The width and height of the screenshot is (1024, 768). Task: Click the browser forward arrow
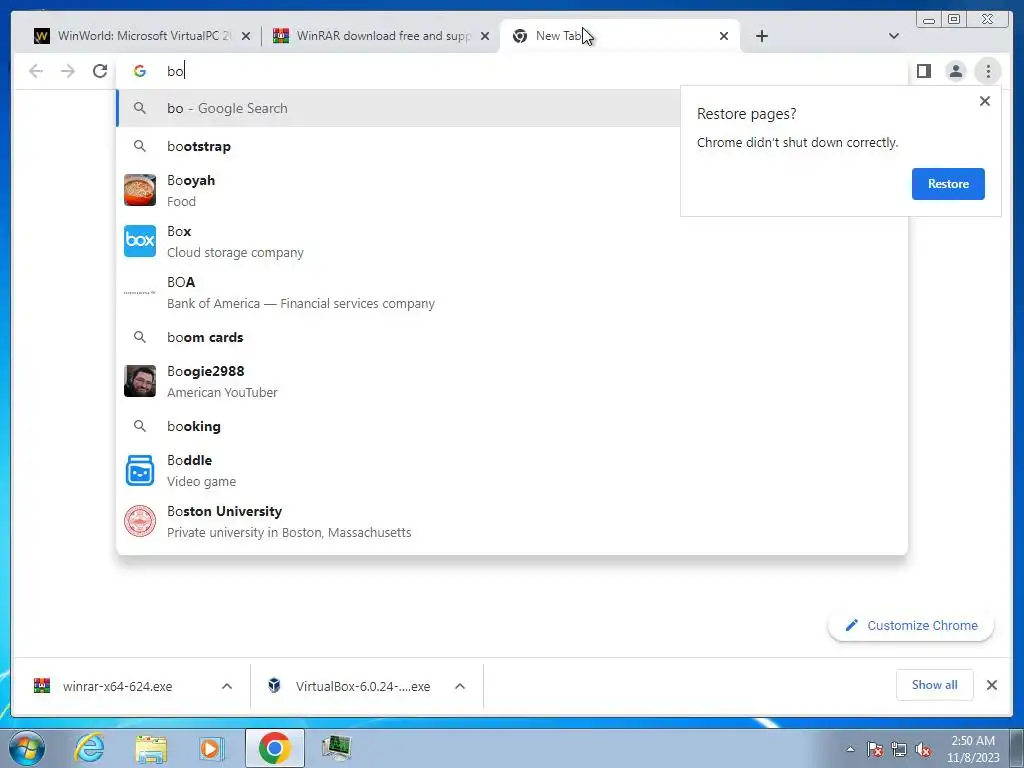coord(68,71)
